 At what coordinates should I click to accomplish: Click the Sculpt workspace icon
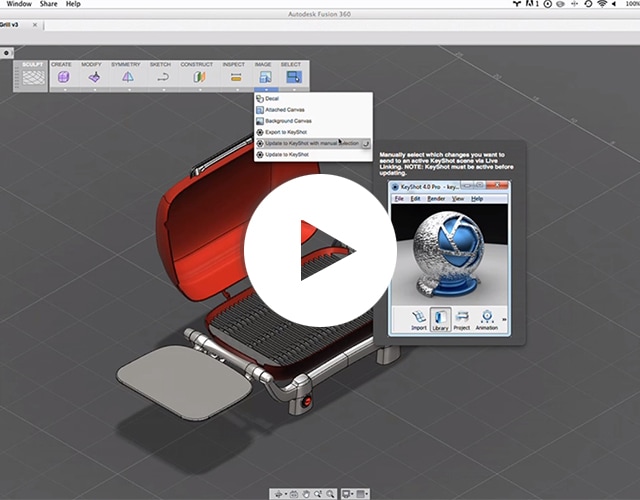[33, 77]
